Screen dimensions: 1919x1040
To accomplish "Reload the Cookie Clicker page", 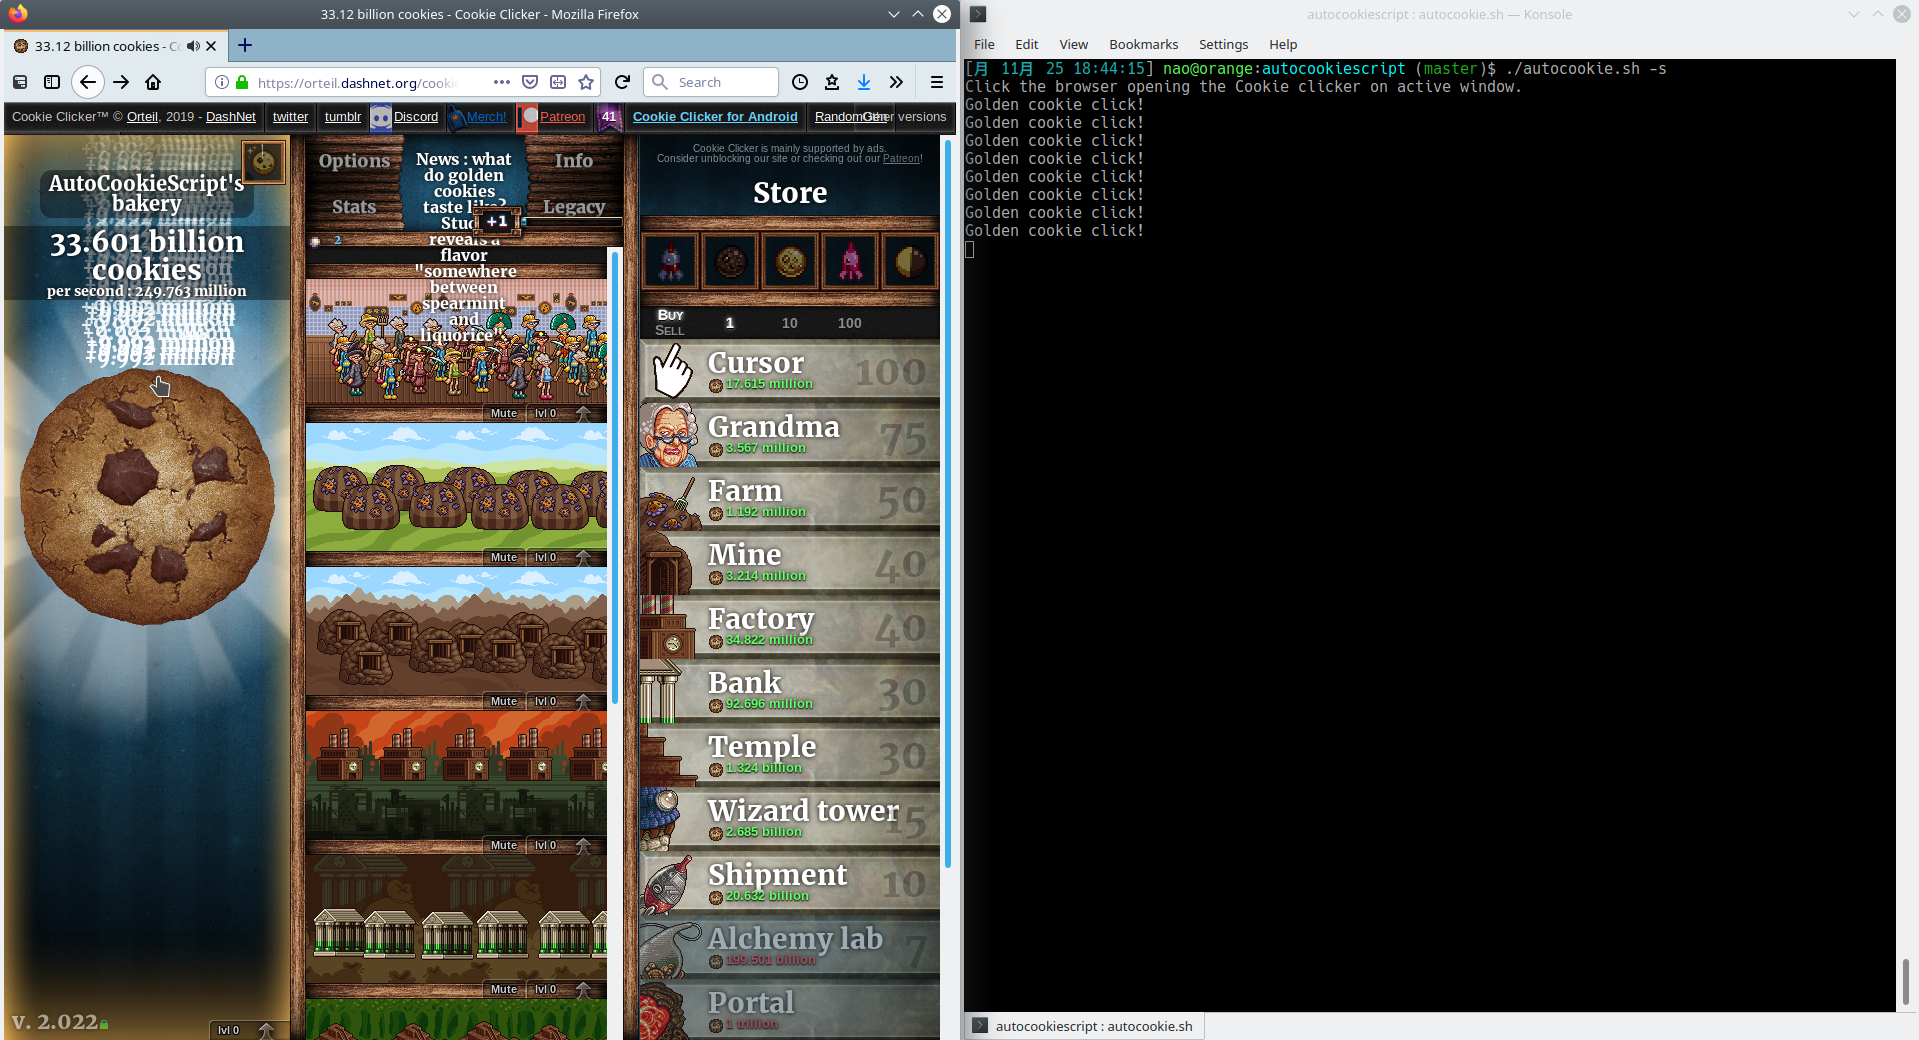I will coord(622,82).
